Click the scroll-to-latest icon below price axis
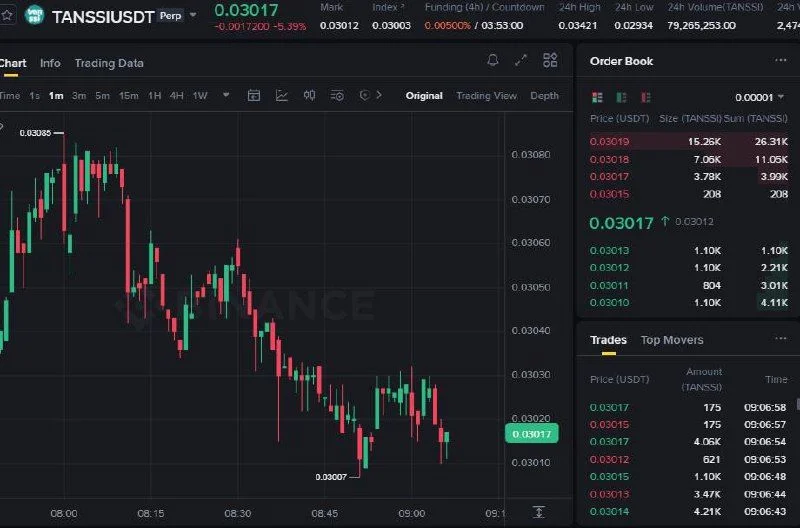The width and height of the screenshot is (800, 528). 539,512
